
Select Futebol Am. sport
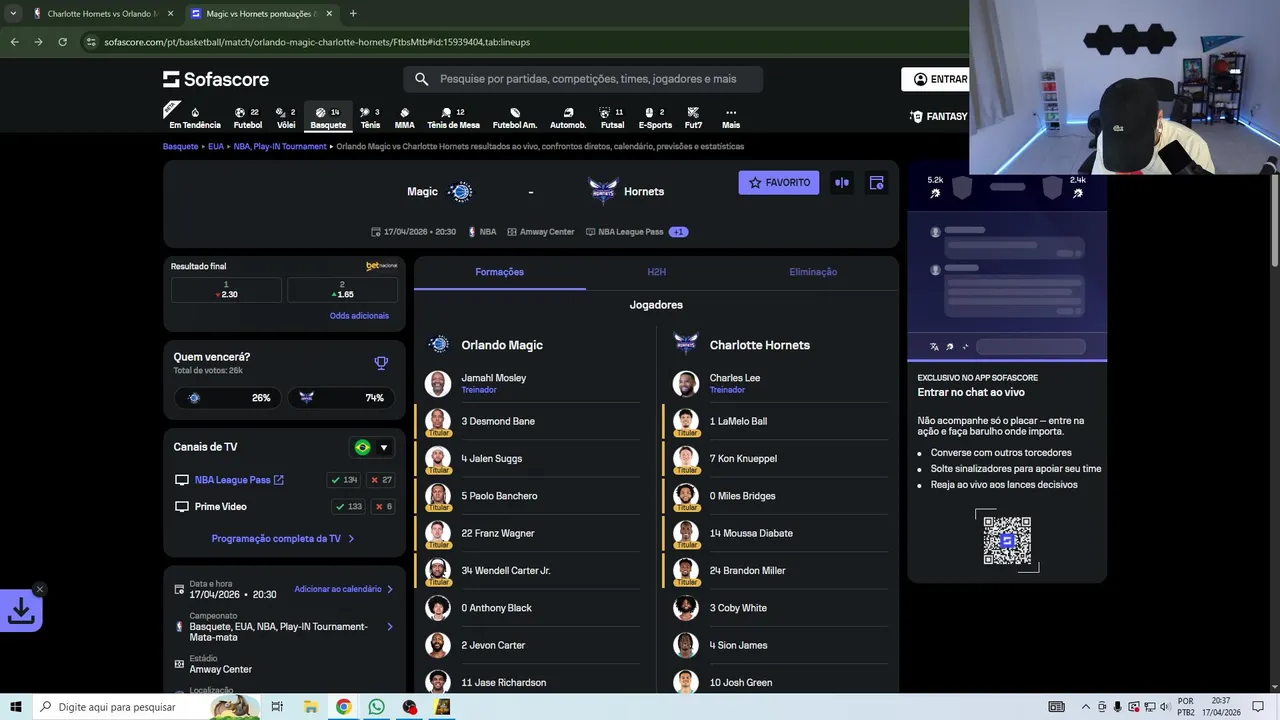pyautogui.click(x=515, y=118)
